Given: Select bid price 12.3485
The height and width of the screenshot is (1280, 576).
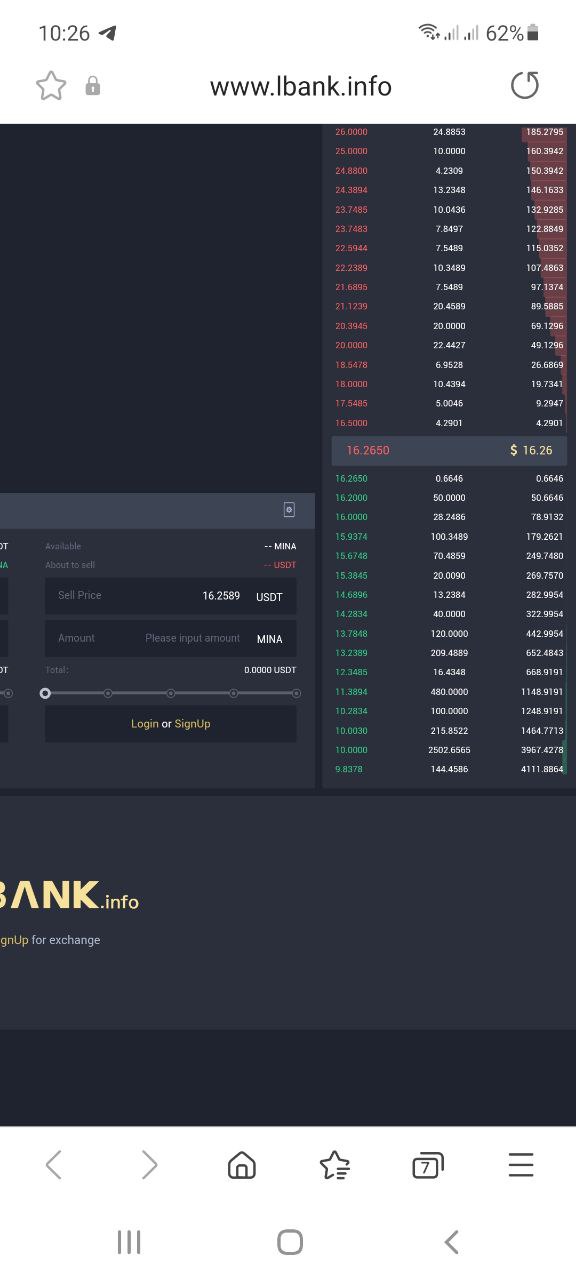Looking at the screenshot, I should point(351,672).
